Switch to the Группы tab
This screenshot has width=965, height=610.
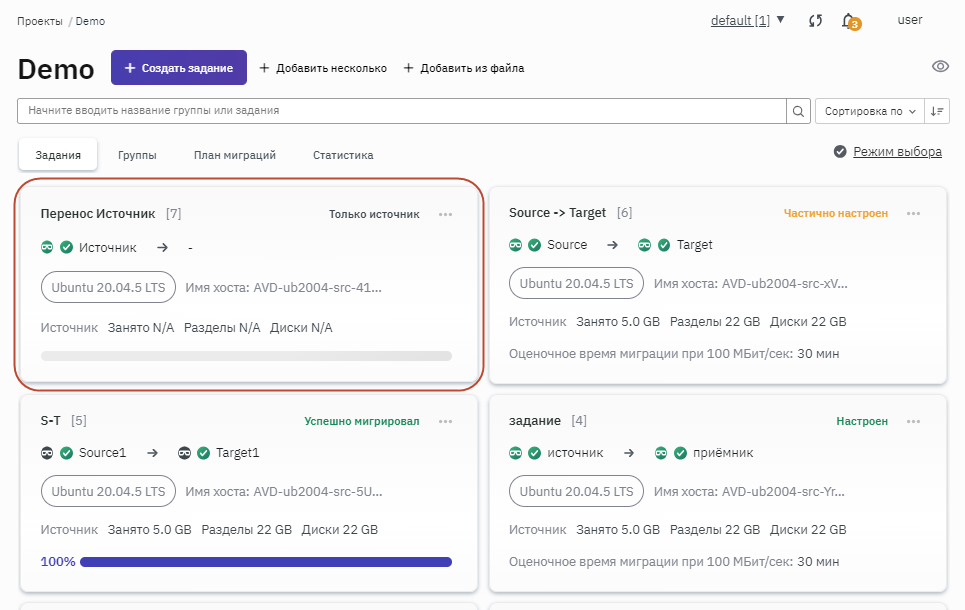(x=136, y=155)
